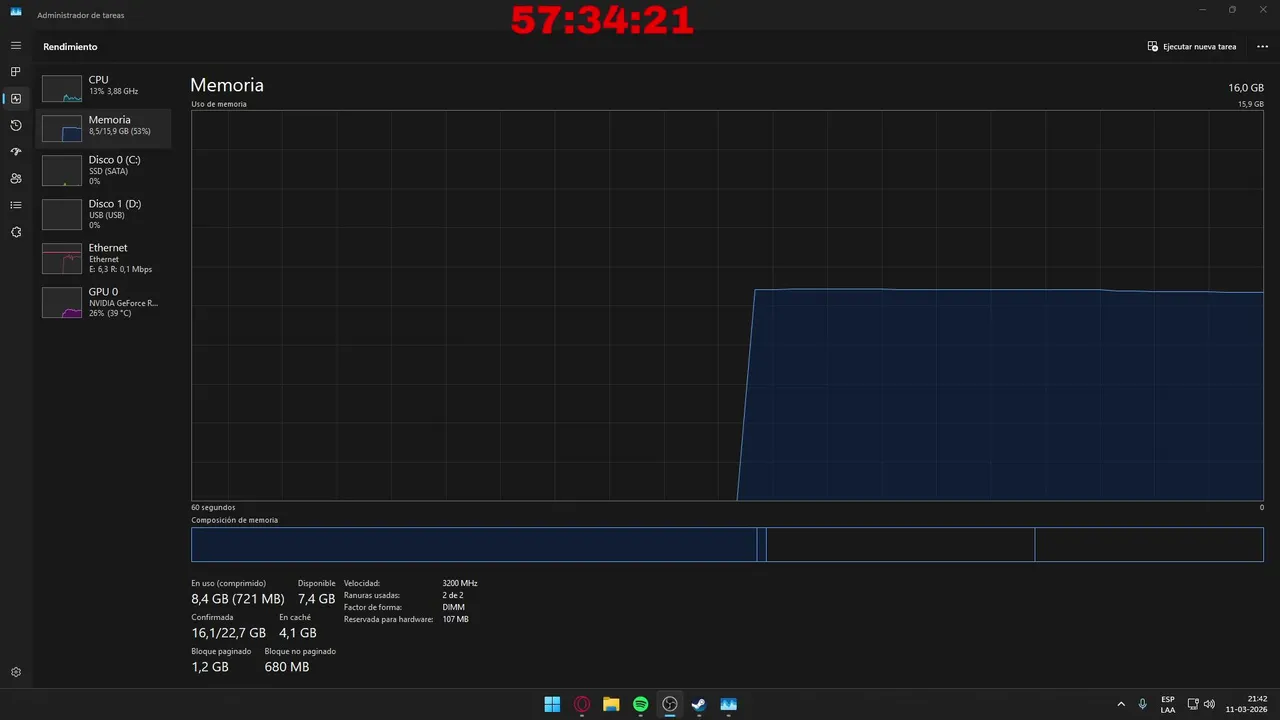Click Ejecutar nueva tarea button

pyautogui.click(x=1192, y=47)
